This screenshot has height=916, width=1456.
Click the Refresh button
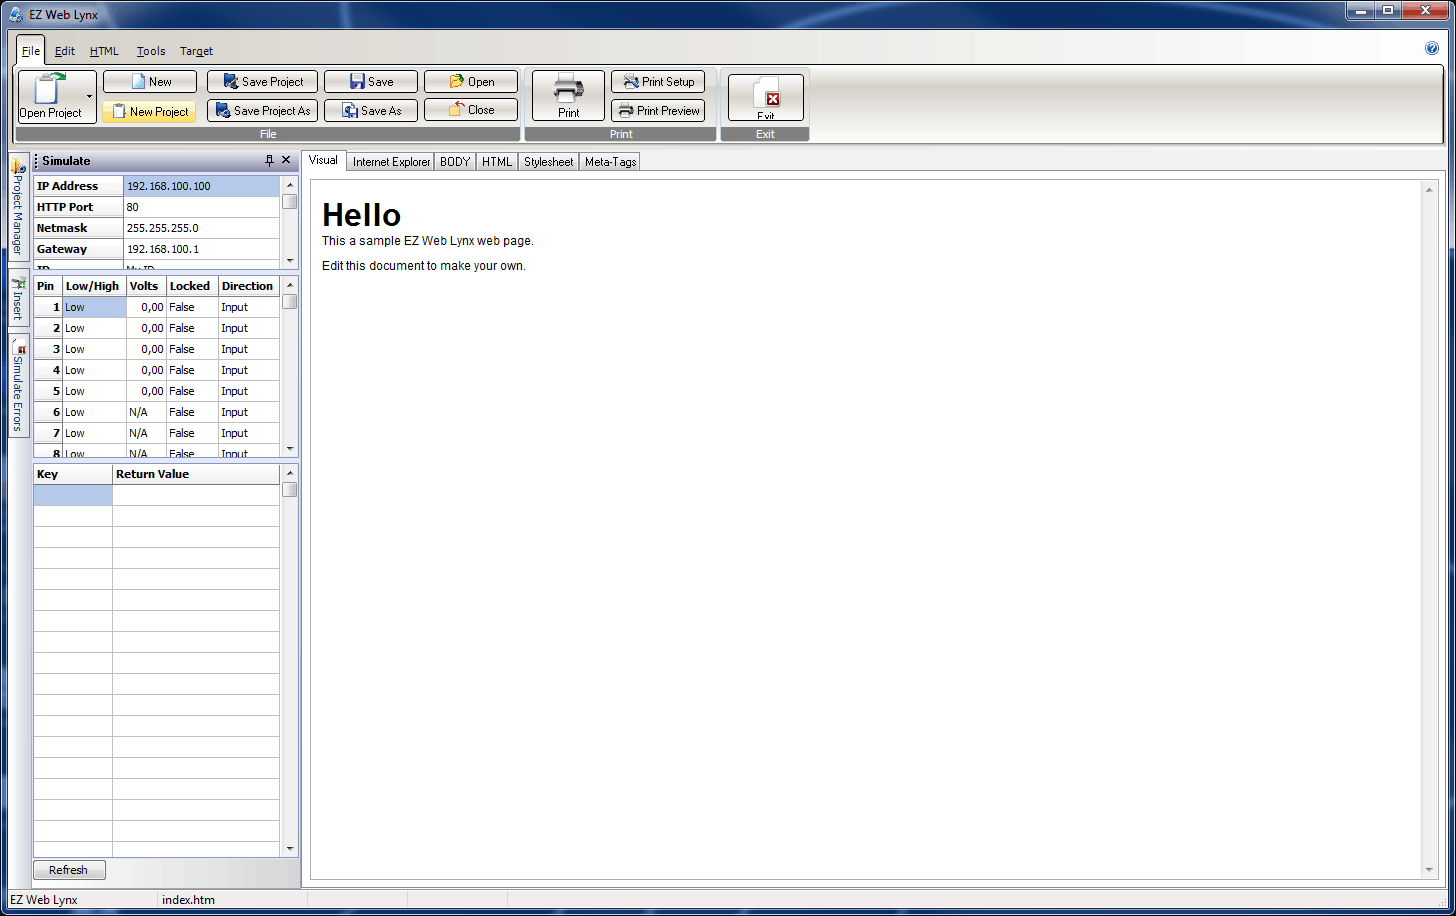coord(69,870)
